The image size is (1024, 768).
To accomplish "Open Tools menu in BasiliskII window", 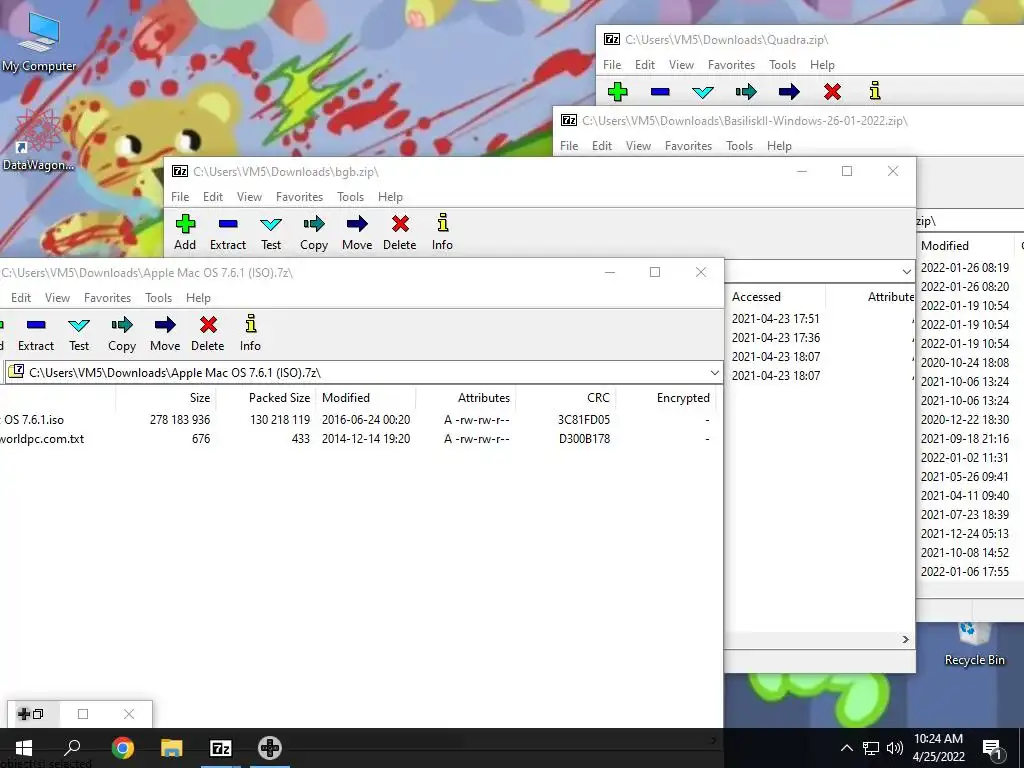I will pyautogui.click(x=739, y=146).
